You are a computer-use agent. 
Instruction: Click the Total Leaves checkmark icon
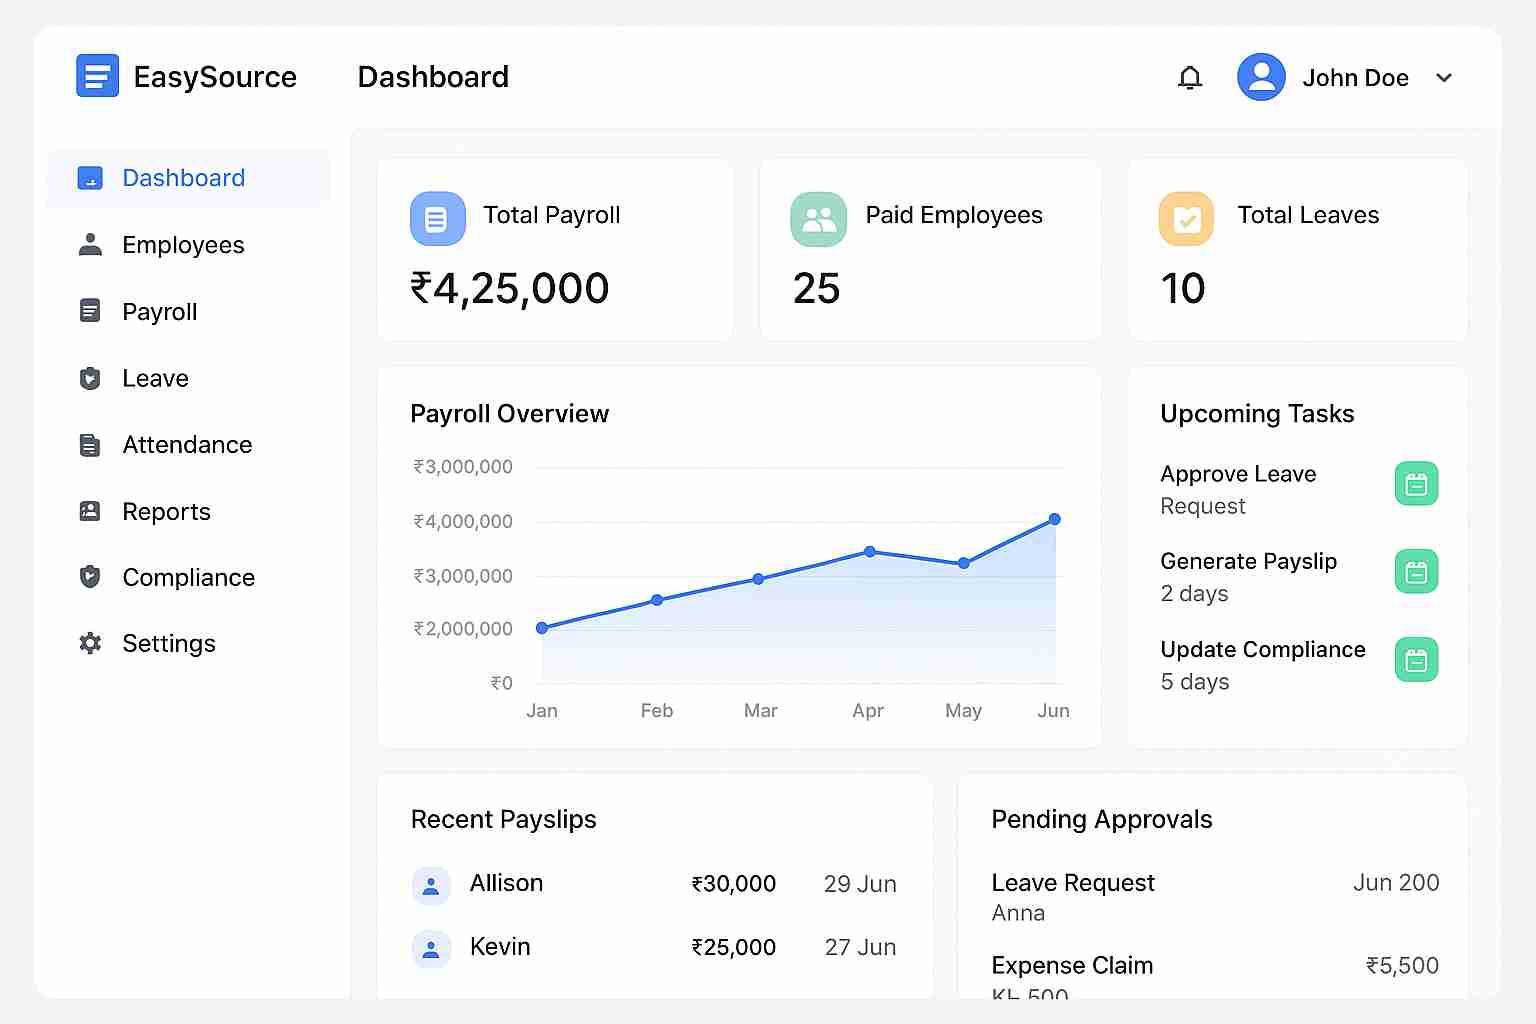(x=1186, y=219)
